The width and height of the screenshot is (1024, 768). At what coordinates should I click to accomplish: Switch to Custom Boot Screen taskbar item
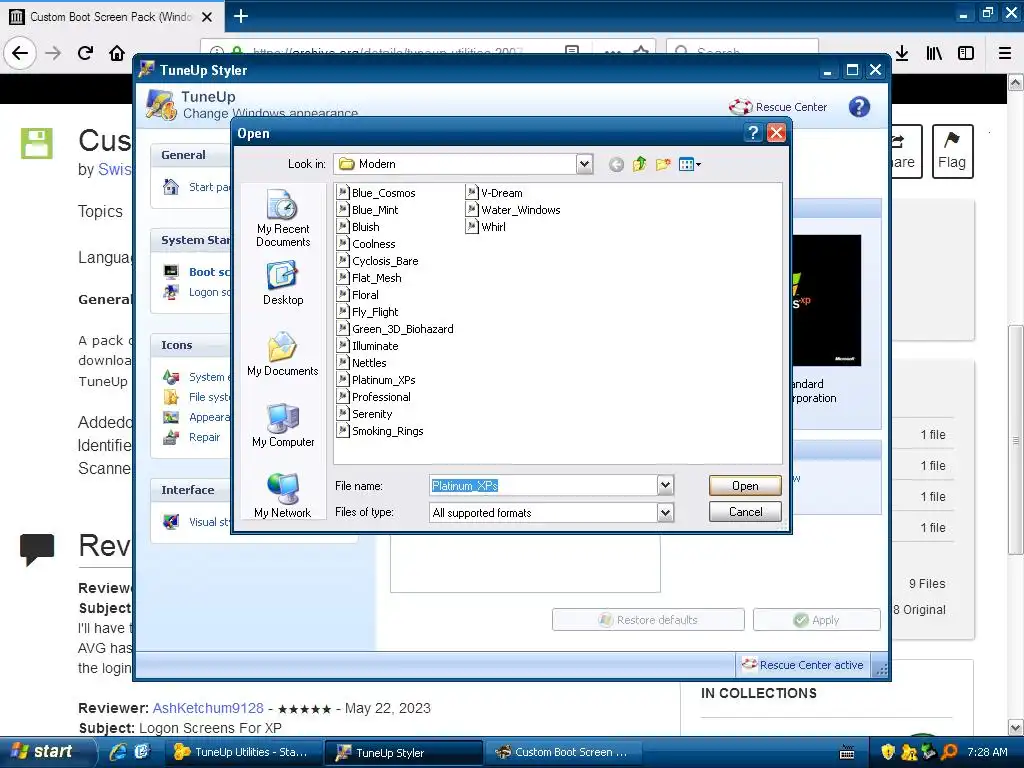tap(563, 752)
